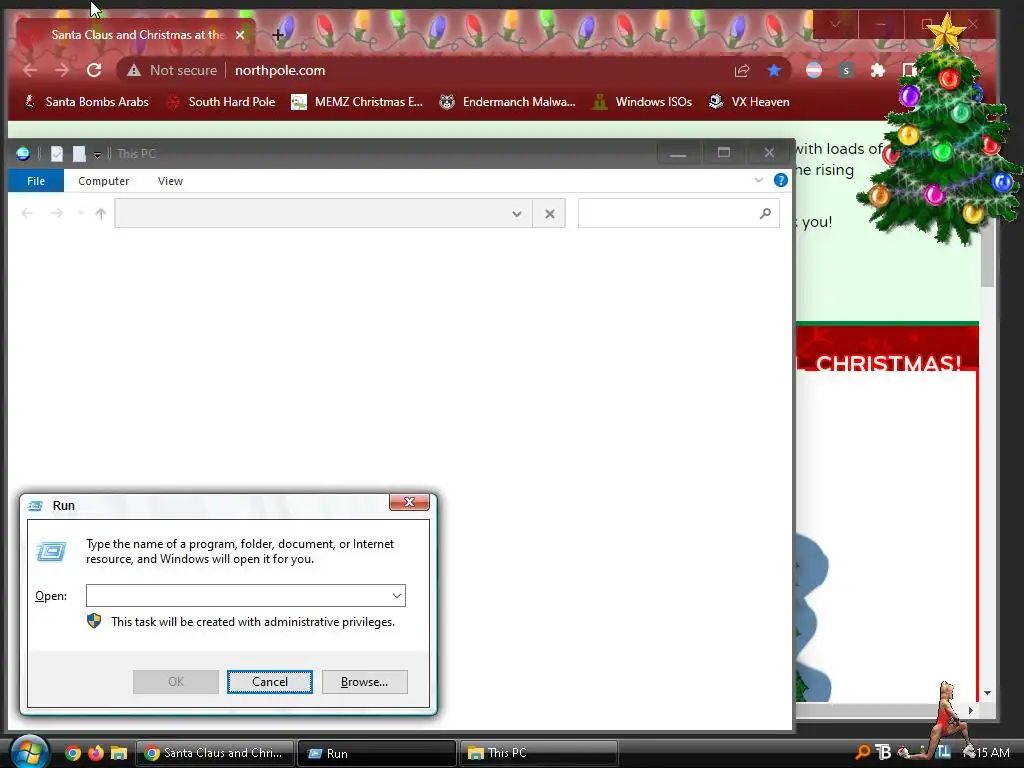
Task: Click the blue Help question icon
Action: tap(780, 180)
